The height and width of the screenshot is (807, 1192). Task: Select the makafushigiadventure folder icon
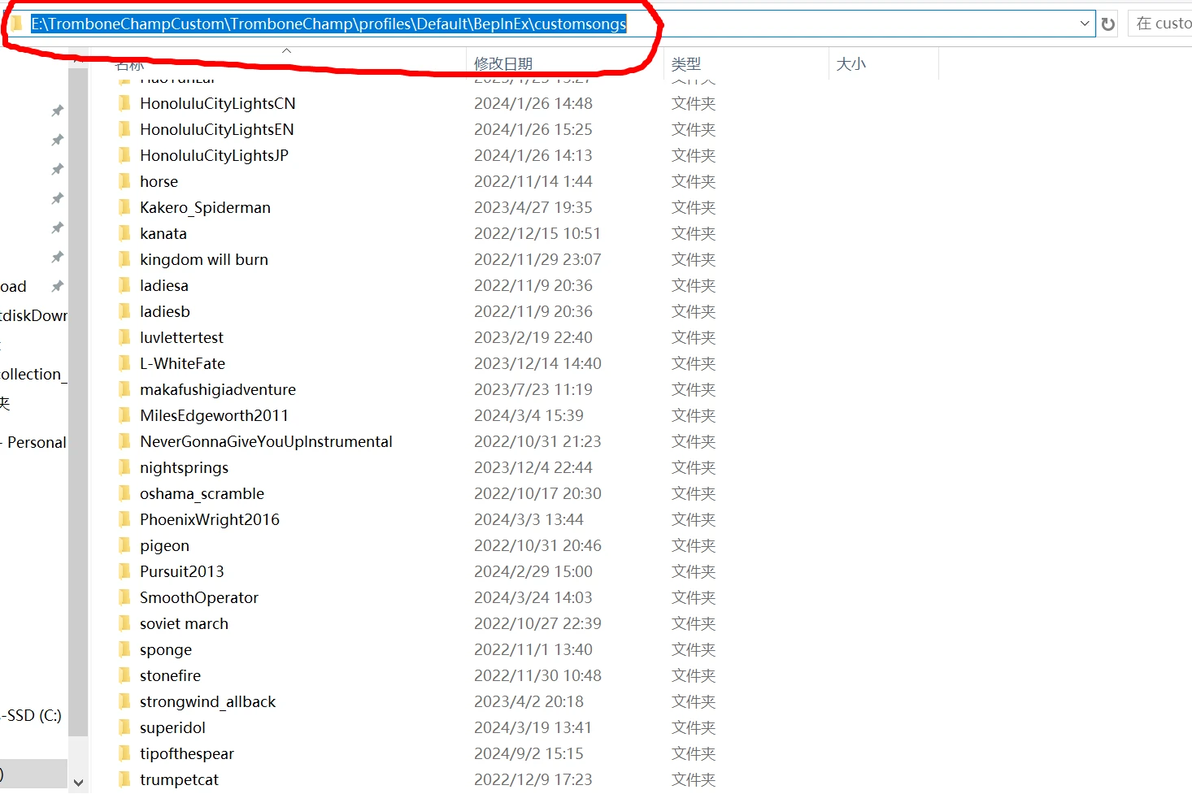(125, 390)
